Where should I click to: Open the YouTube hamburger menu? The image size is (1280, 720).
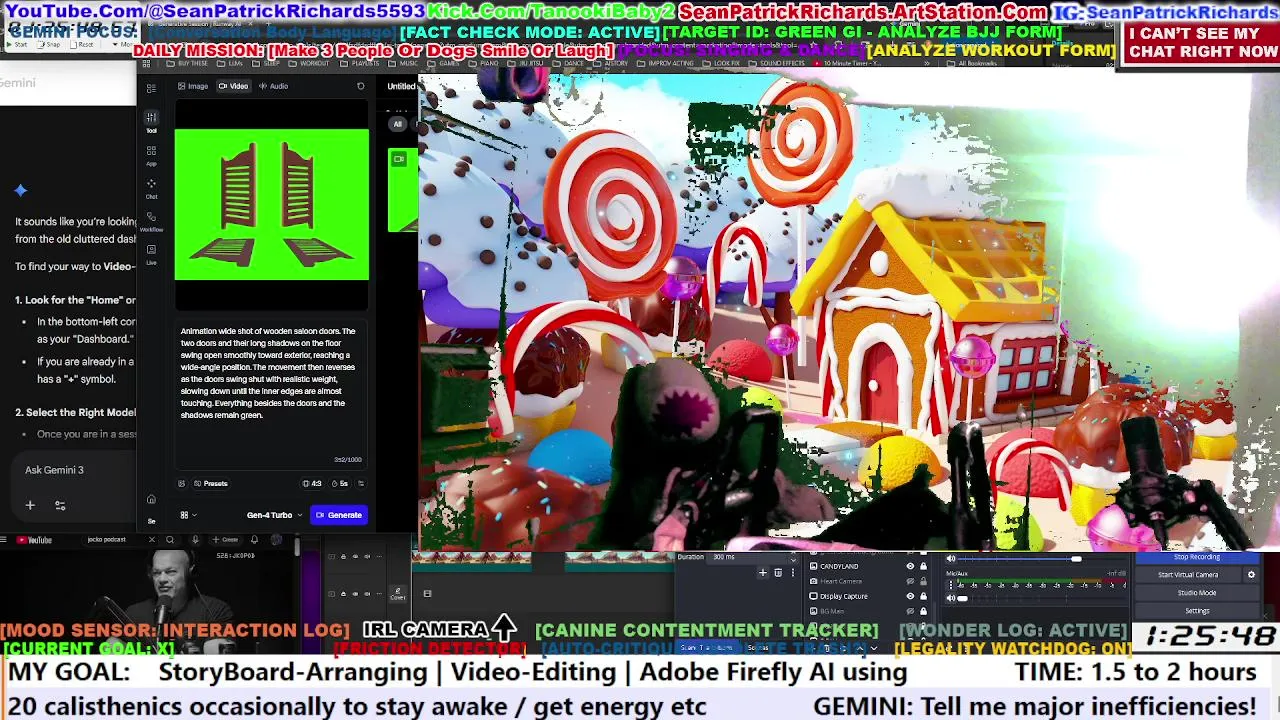(x=4, y=539)
